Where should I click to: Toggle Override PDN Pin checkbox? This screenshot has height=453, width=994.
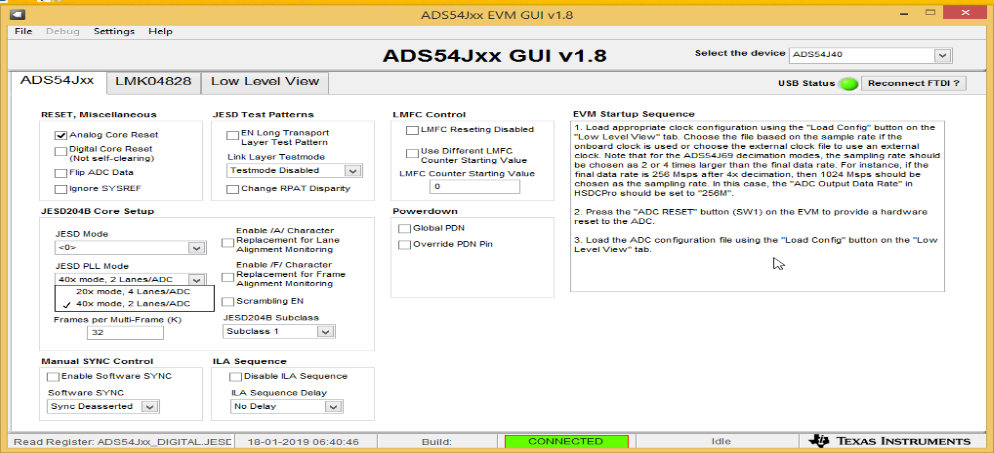coord(404,245)
